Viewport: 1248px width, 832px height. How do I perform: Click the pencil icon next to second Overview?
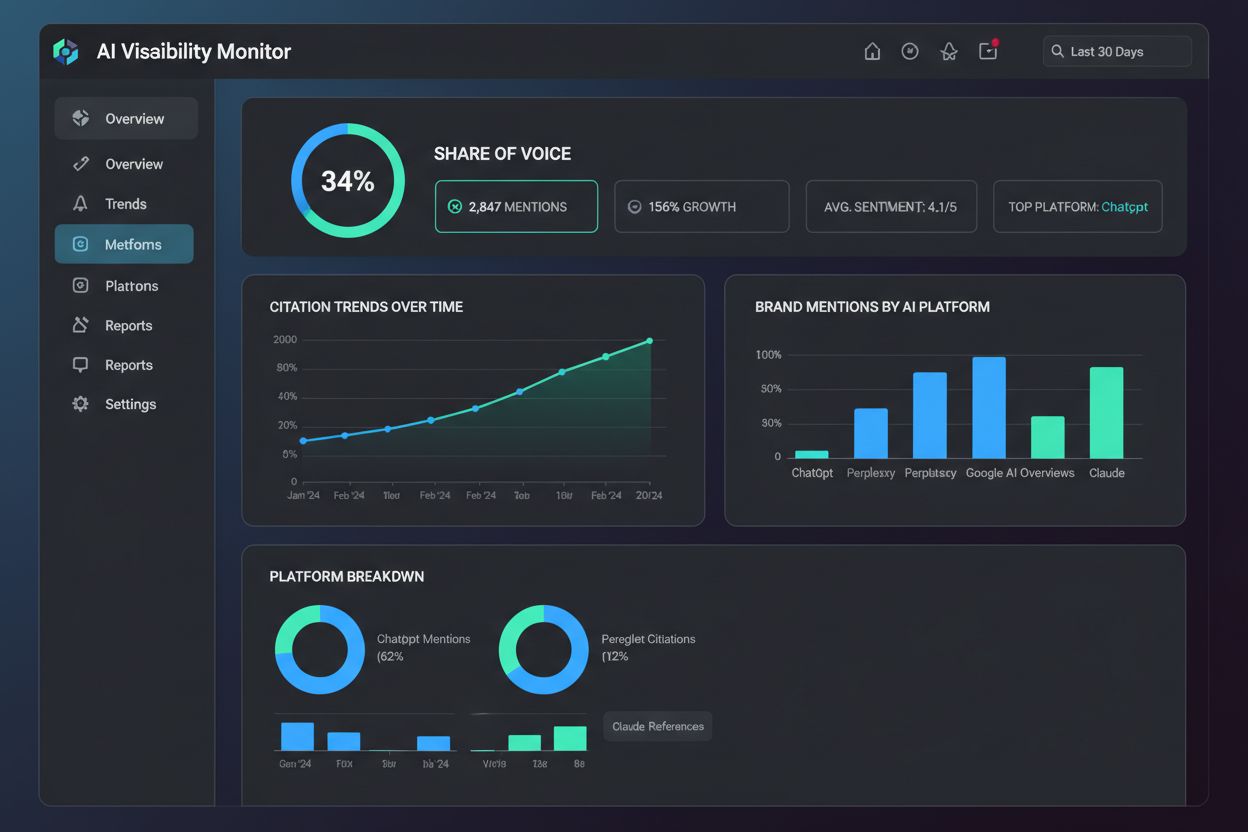[x=80, y=163]
